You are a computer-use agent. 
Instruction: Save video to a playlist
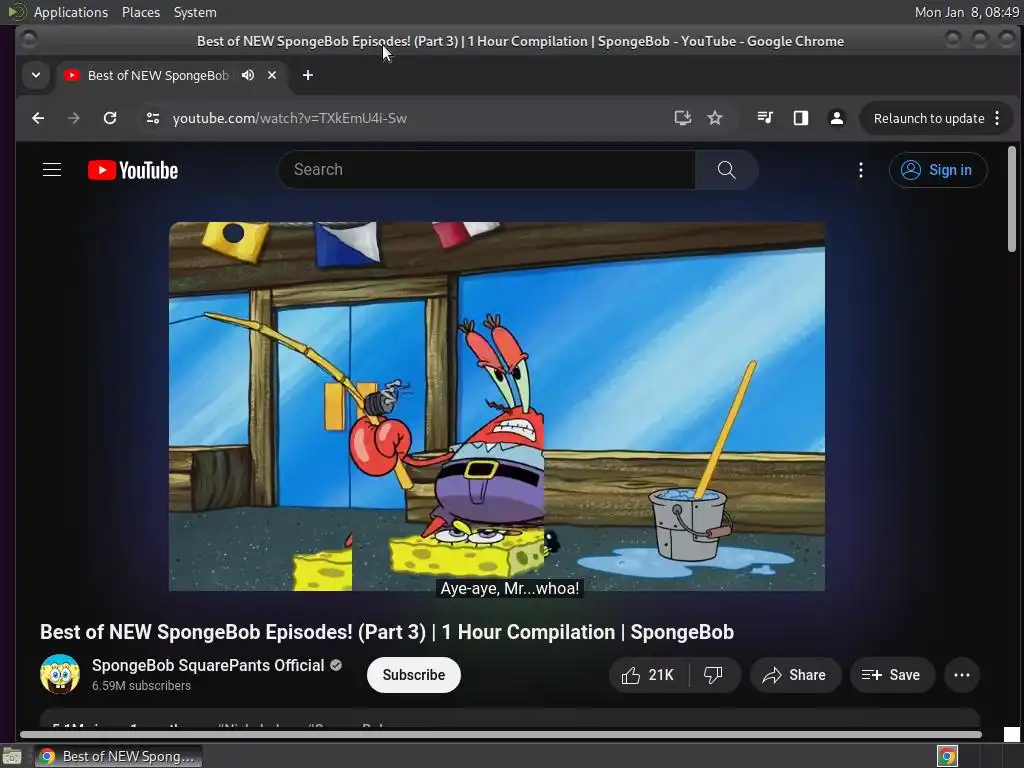point(891,675)
